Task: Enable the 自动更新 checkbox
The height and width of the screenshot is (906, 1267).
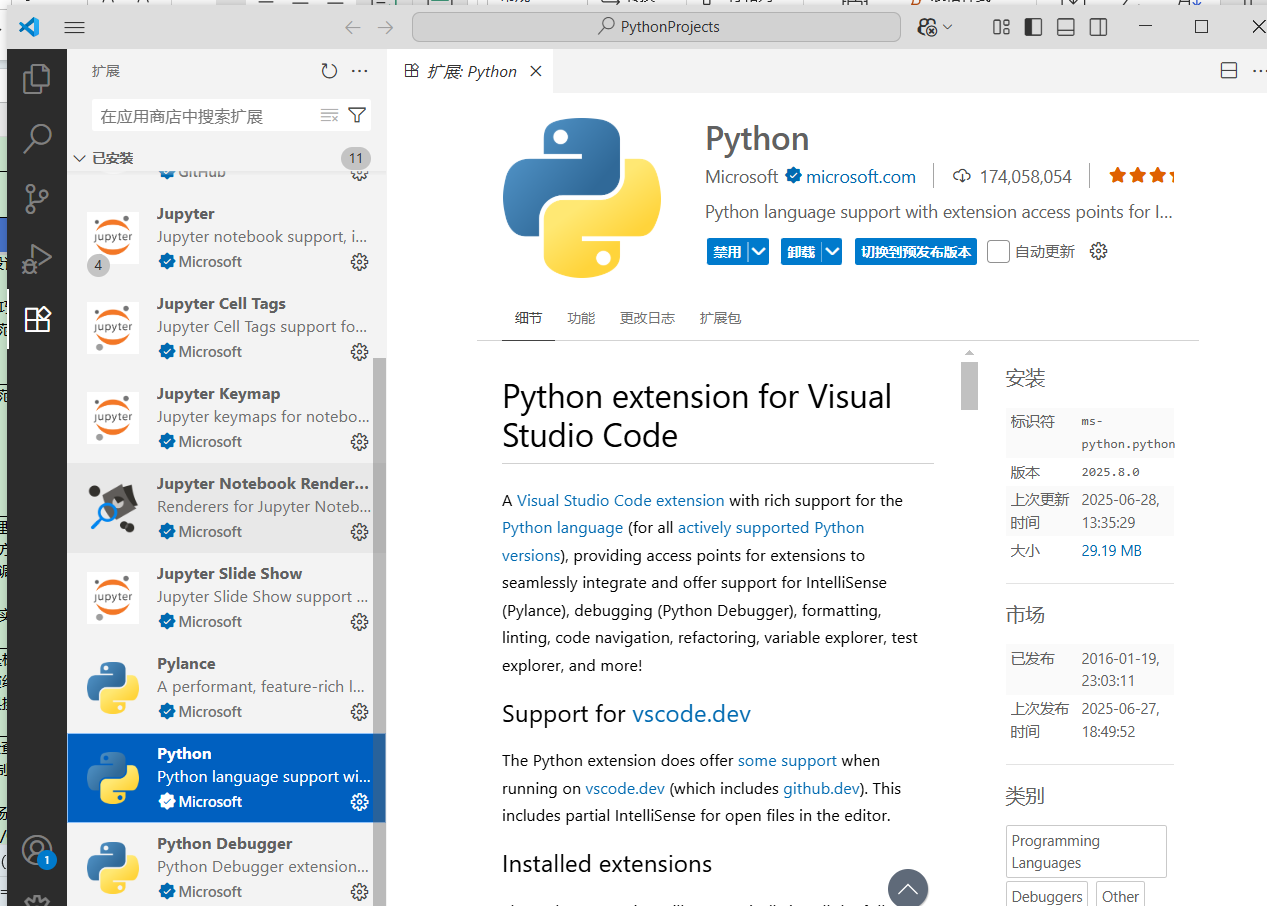Action: (998, 252)
